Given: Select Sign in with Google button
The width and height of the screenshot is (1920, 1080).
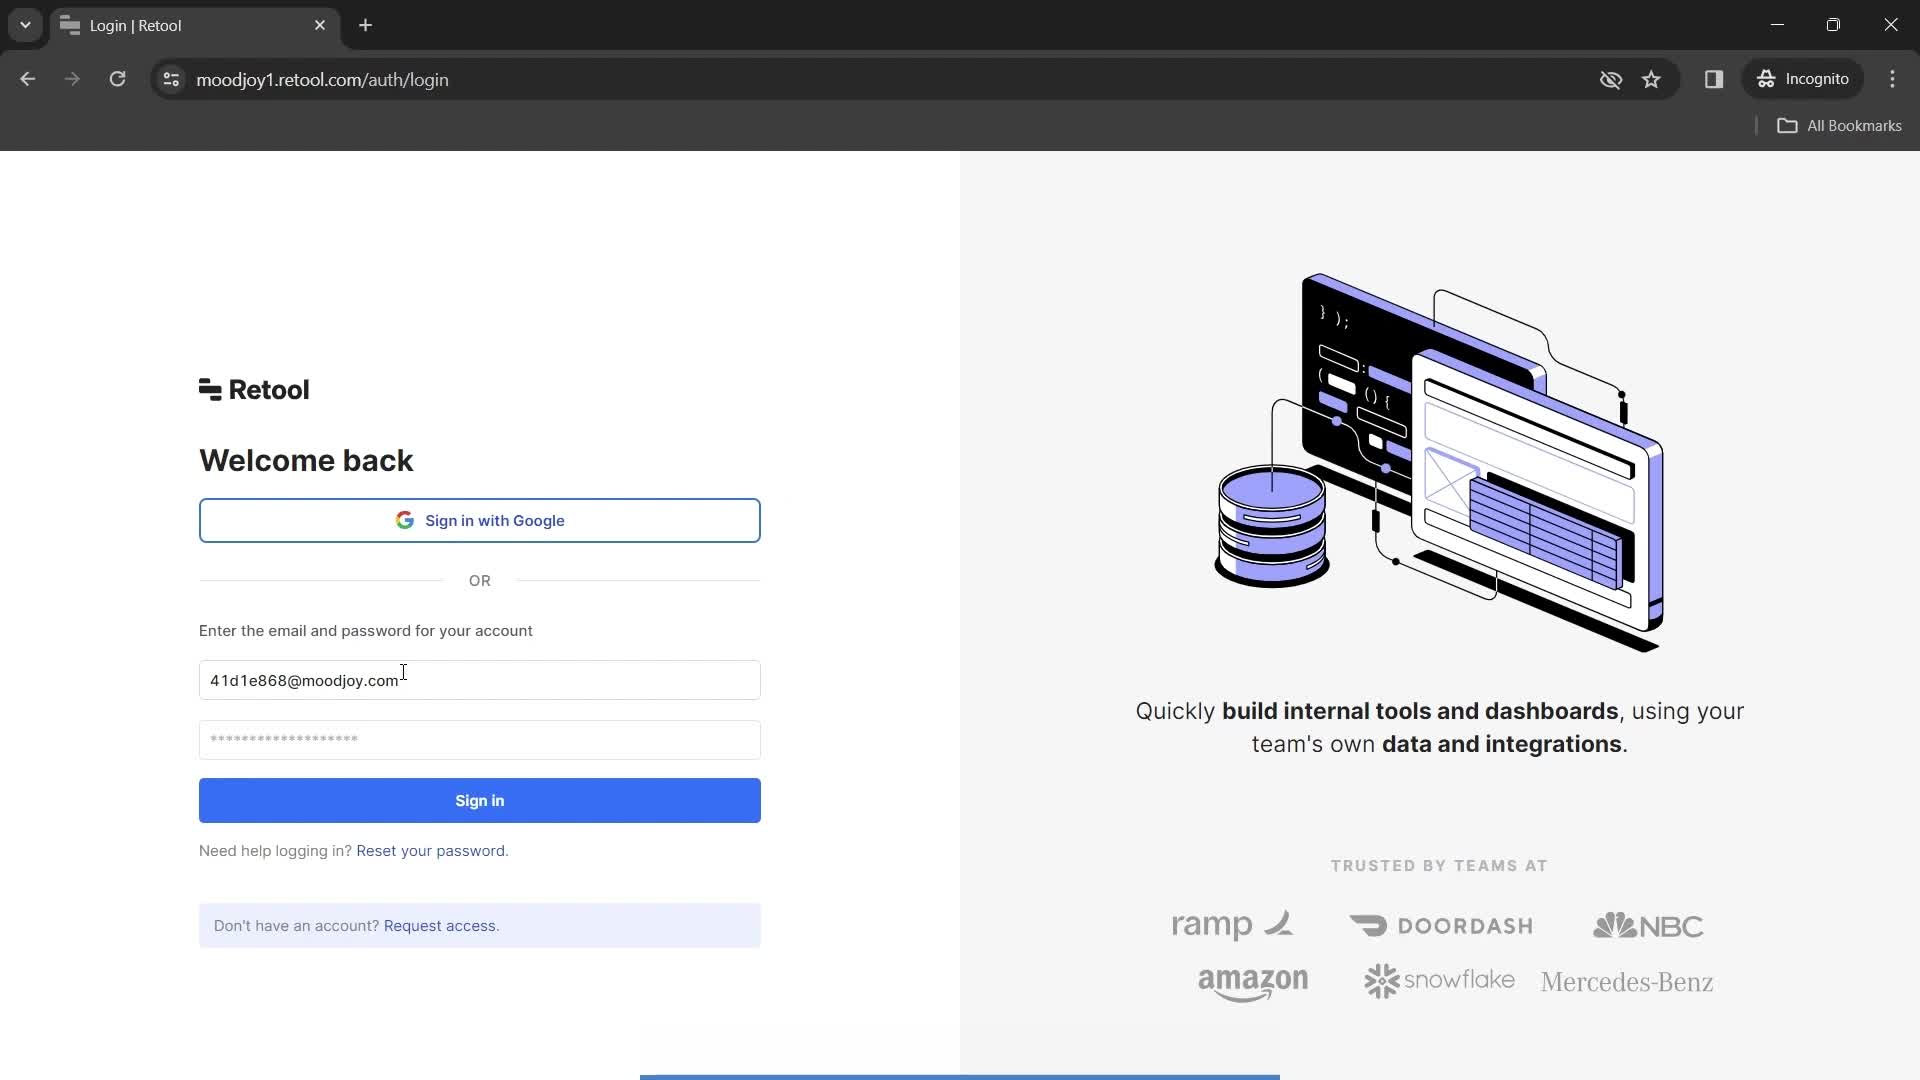Looking at the screenshot, I should click(481, 522).
